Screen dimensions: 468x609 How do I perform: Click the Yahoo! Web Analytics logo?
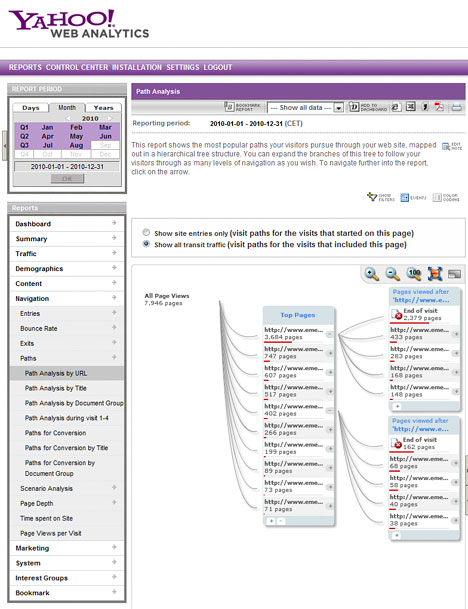(79, 24)
